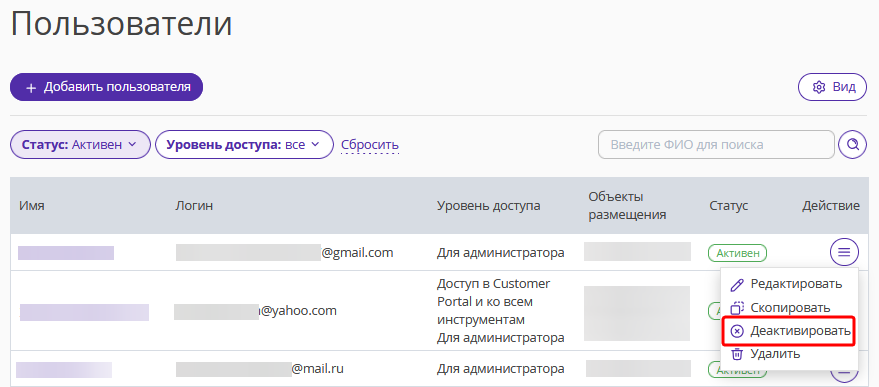Click the Добавить пользователя button
This screenshot has height=387, width=879.
click(x=107, y=87)
